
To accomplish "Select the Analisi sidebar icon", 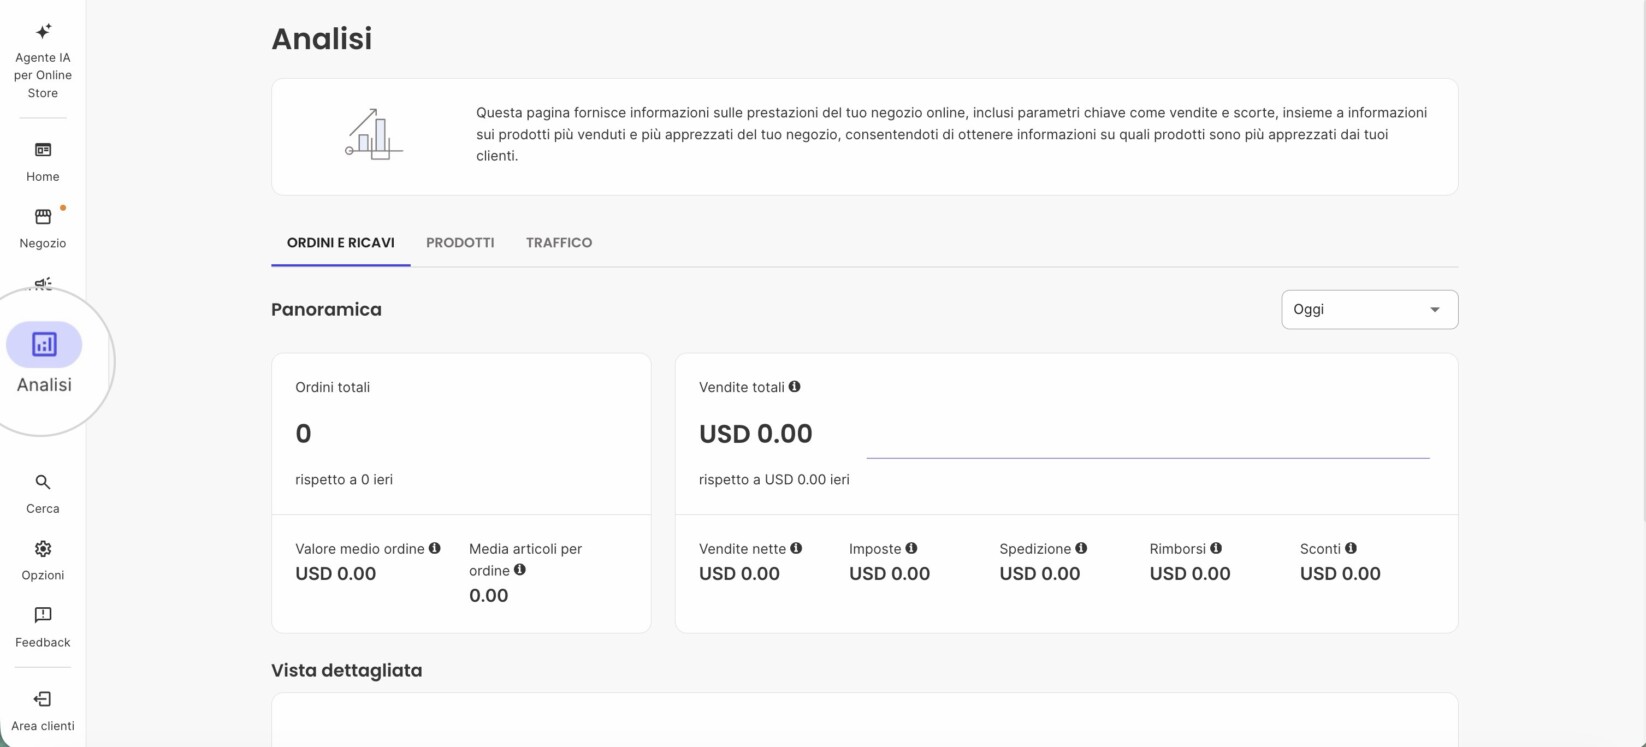I will click(44, 345).
